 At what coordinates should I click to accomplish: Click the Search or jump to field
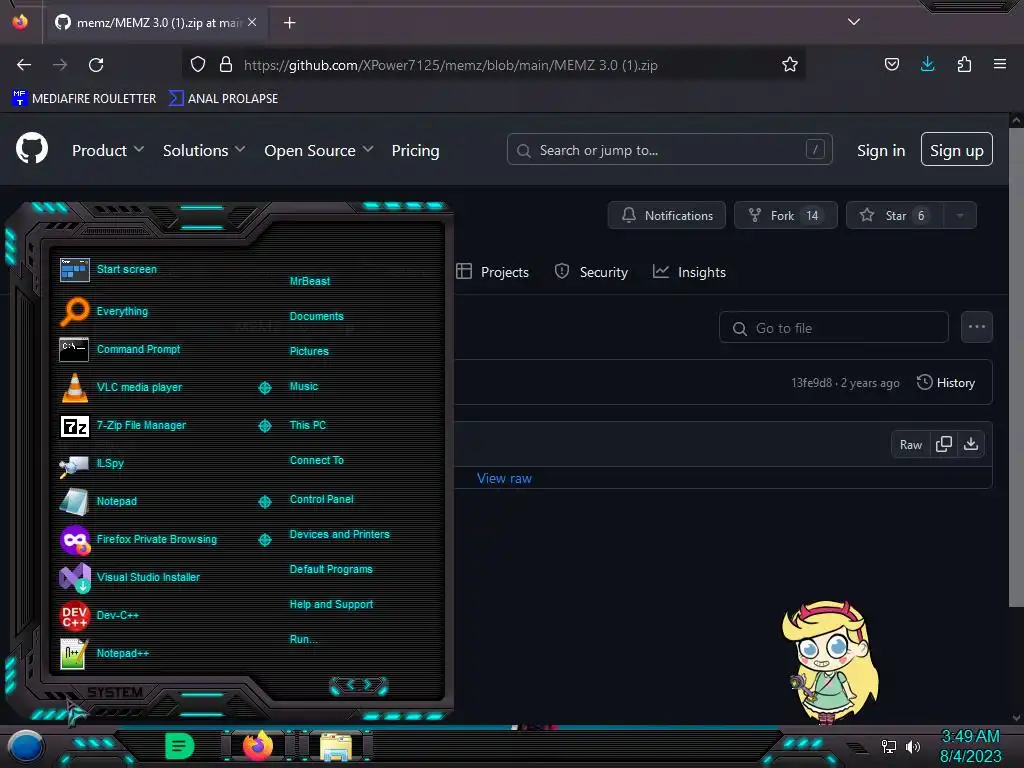(x=669, y=150)
